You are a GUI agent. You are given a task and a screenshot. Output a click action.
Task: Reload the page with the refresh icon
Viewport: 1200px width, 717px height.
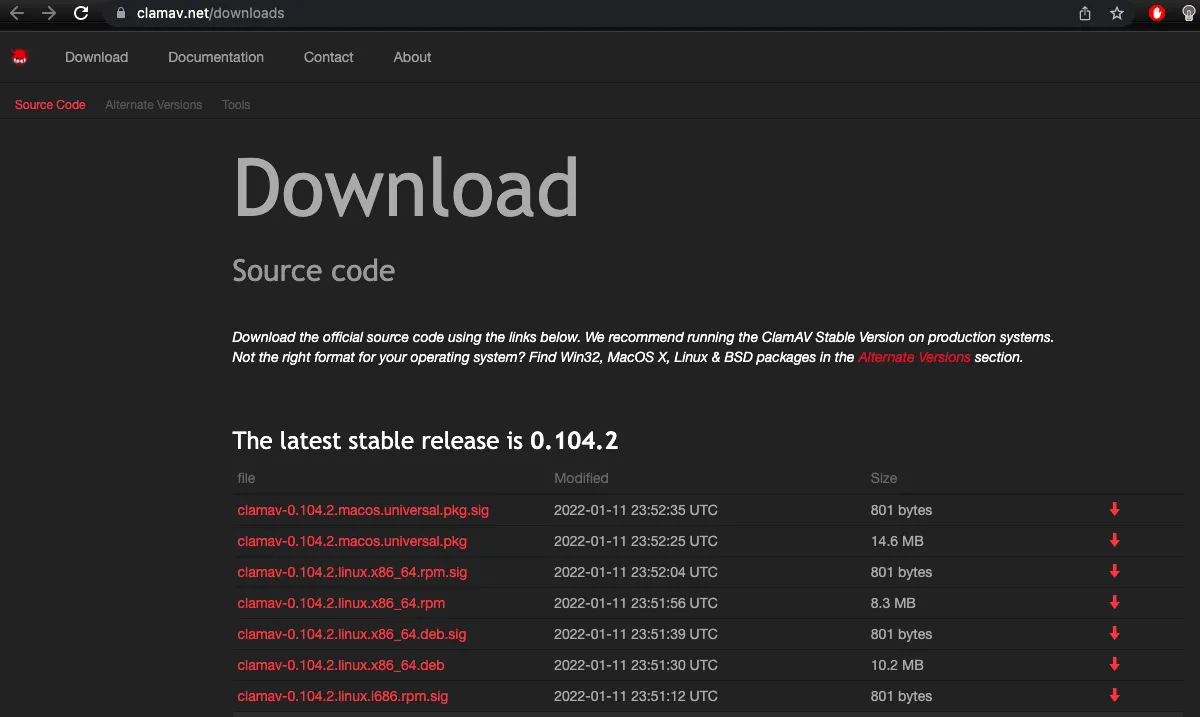81,13
